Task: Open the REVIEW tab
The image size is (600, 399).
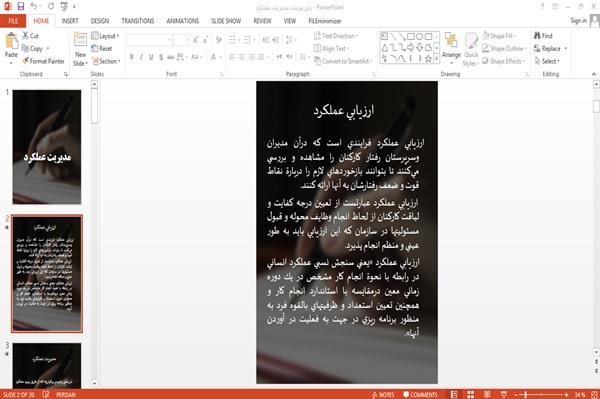Action: pos(262,21)
